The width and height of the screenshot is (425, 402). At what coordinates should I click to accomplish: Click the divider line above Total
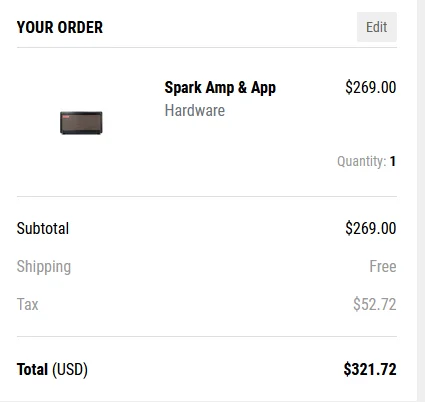(x=207, y=336)
